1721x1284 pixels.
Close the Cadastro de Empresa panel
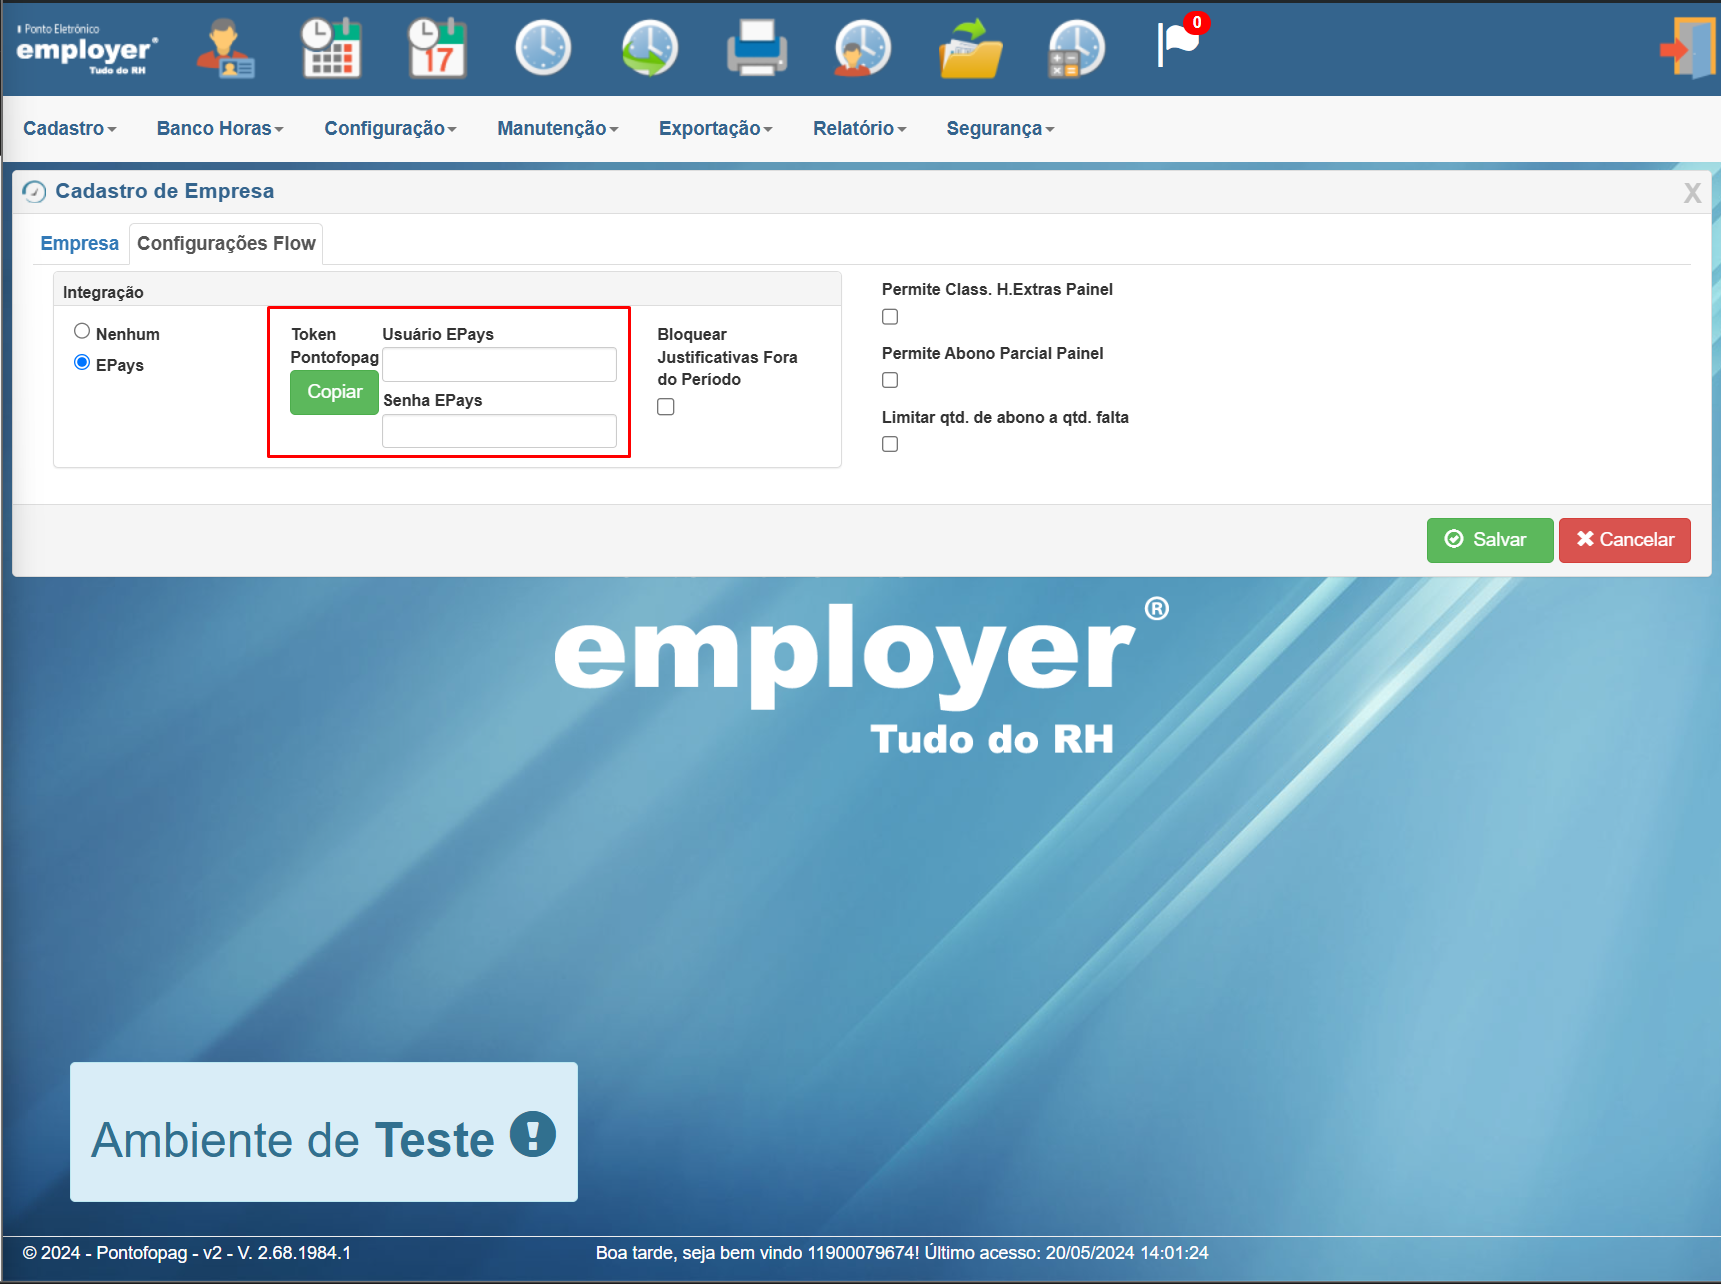point(1692,193)
